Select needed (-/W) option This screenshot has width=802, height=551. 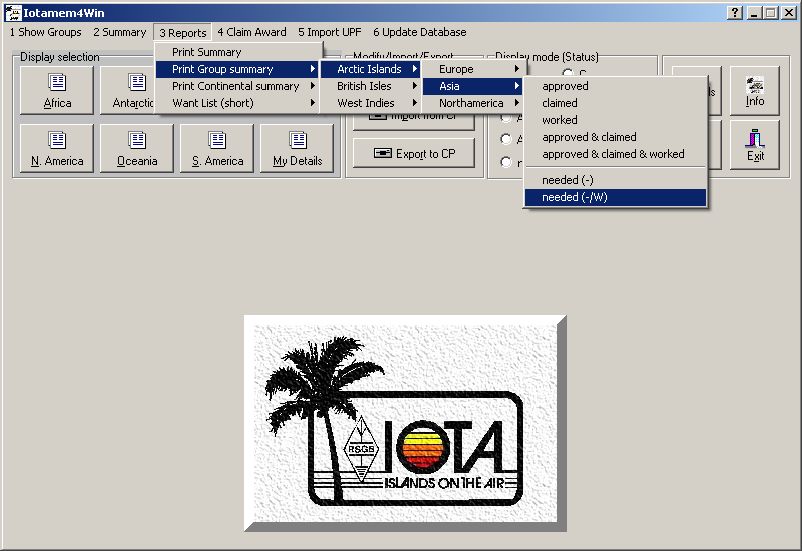click(615, 197)
